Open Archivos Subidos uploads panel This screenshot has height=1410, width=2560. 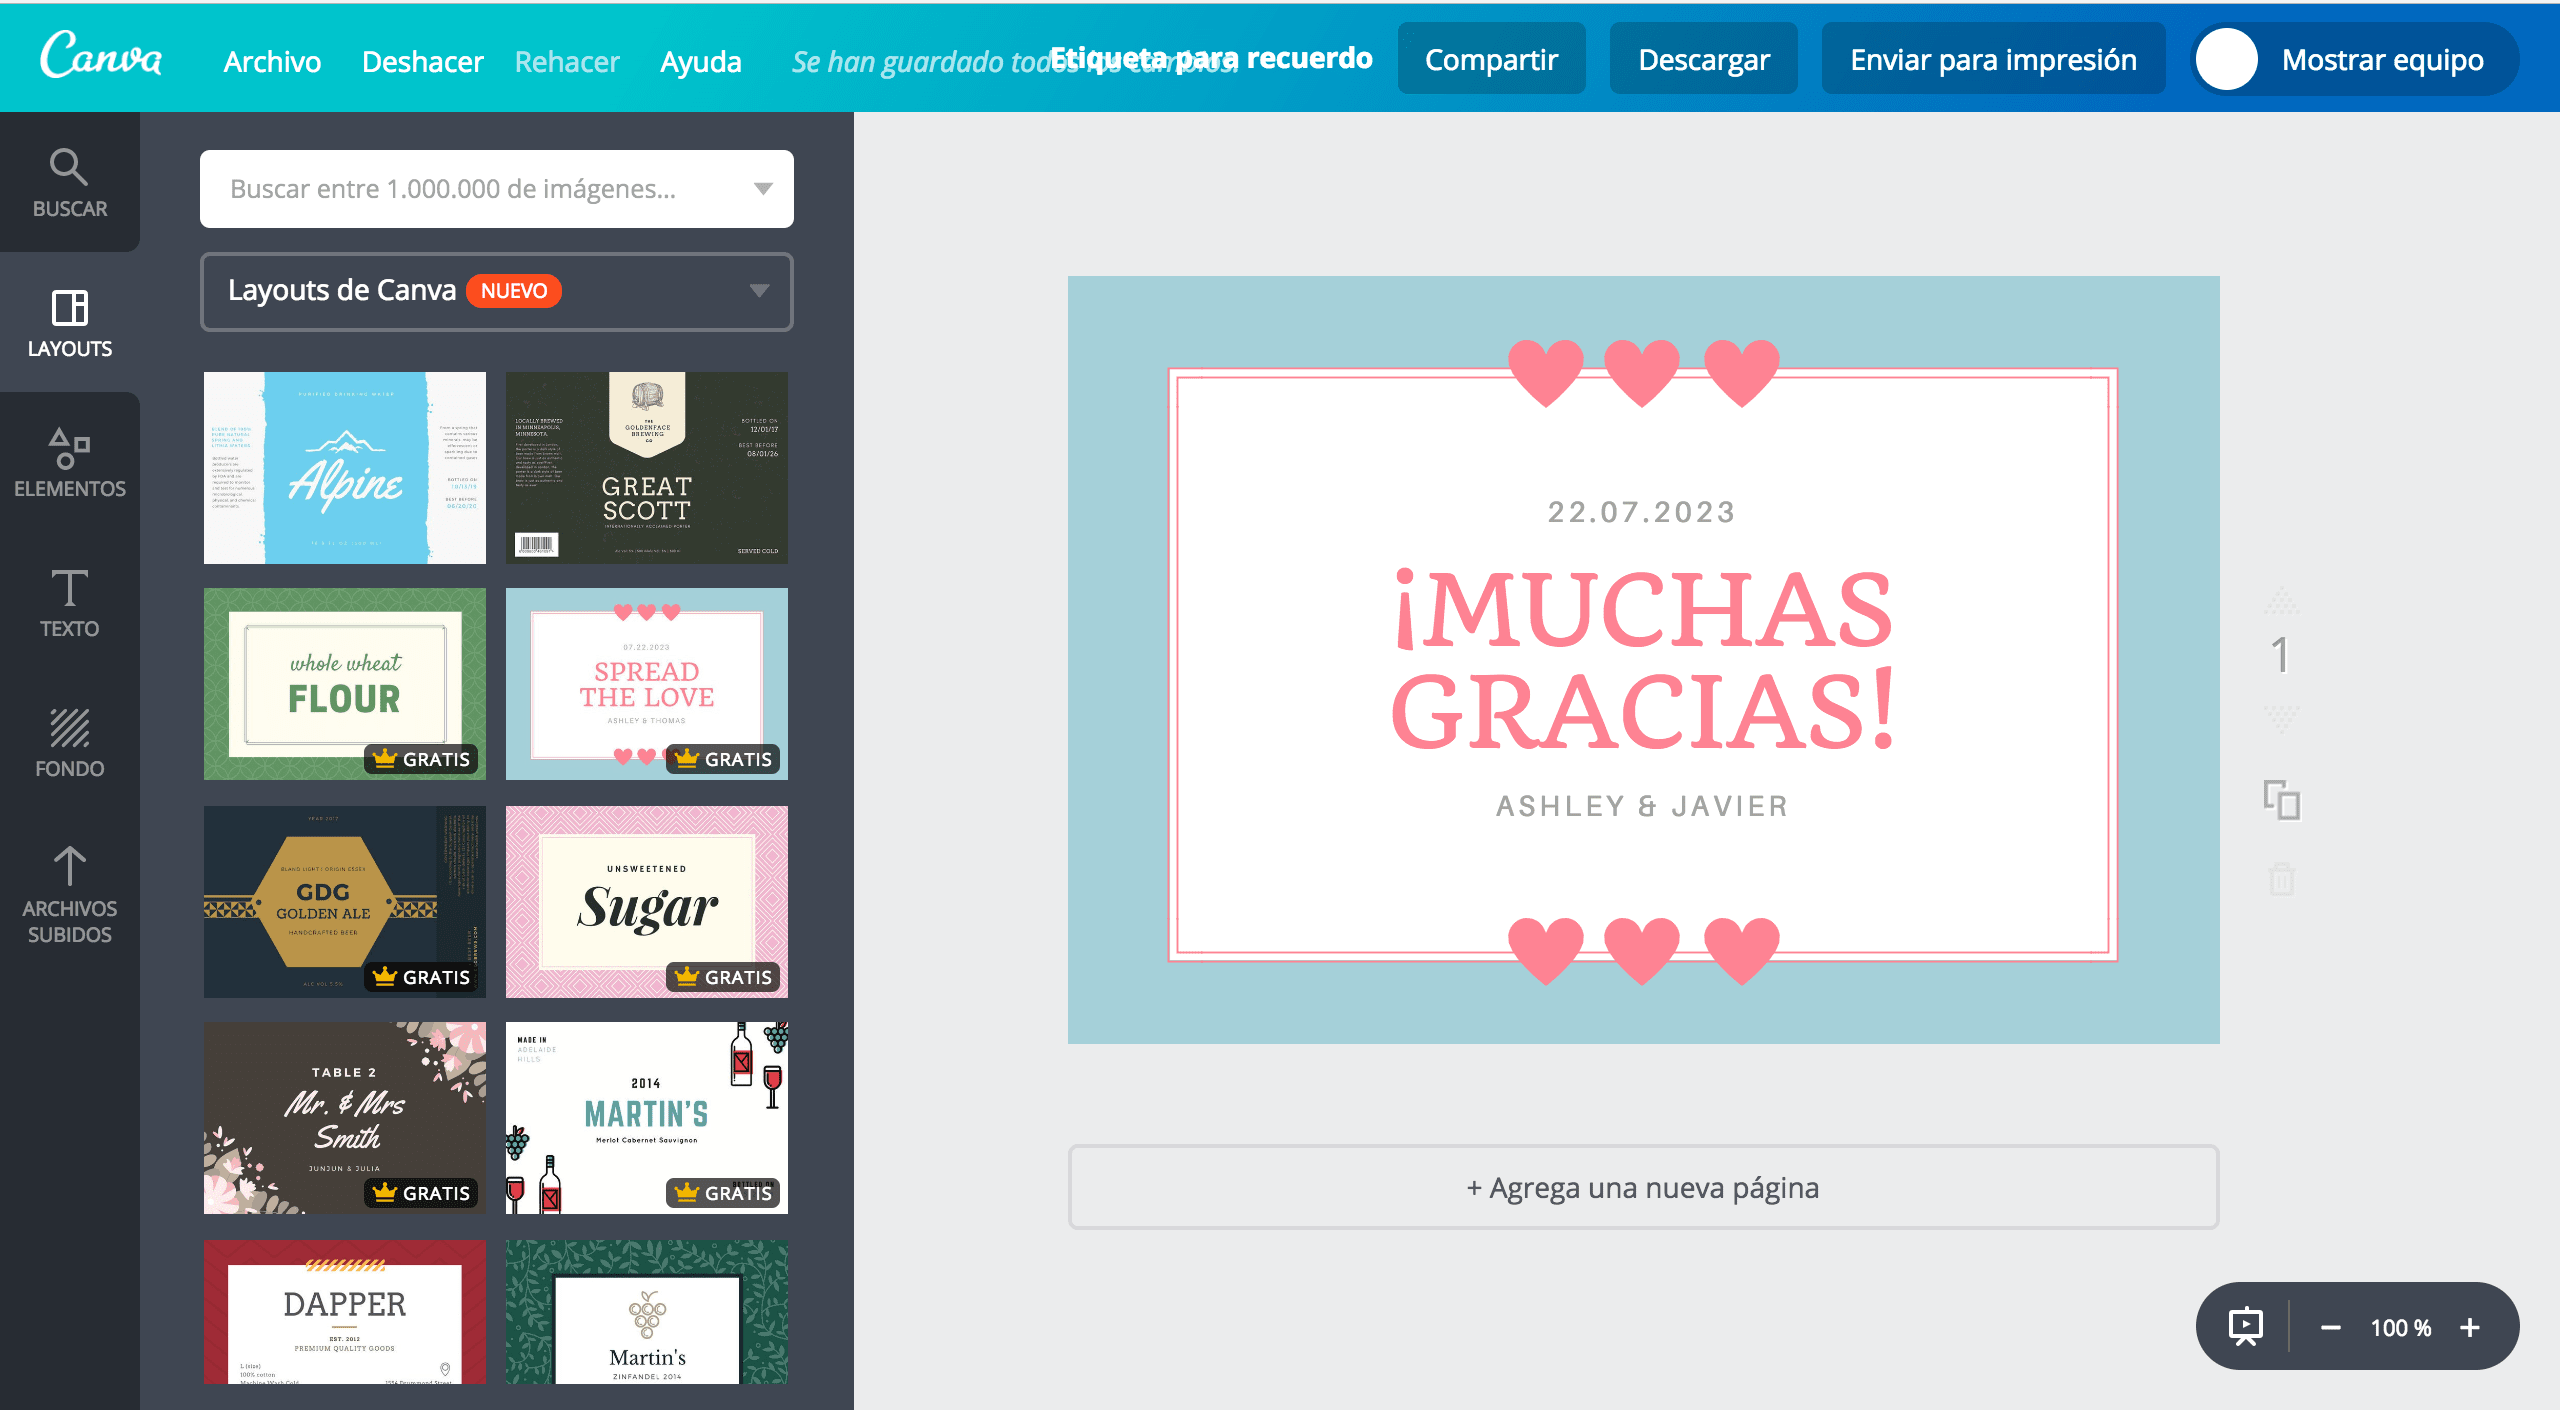pos(69,893)
